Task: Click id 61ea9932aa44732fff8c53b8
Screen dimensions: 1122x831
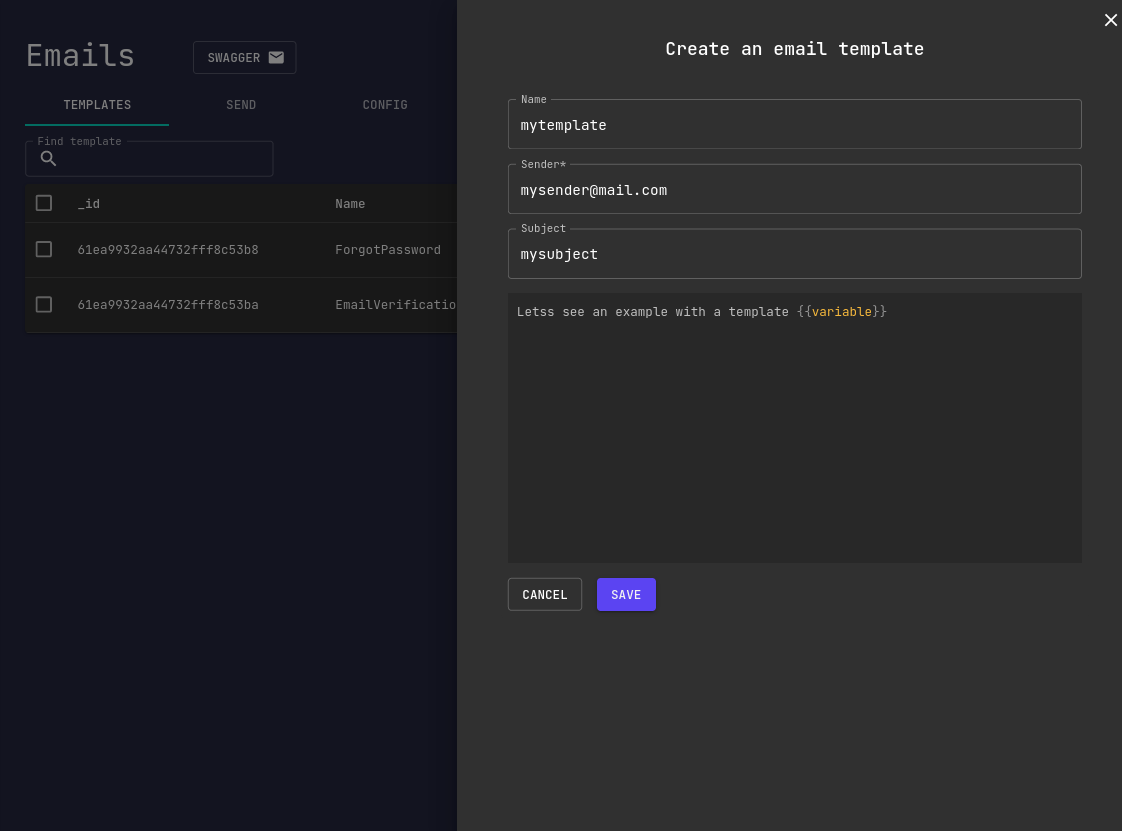Action: point(168,250)
